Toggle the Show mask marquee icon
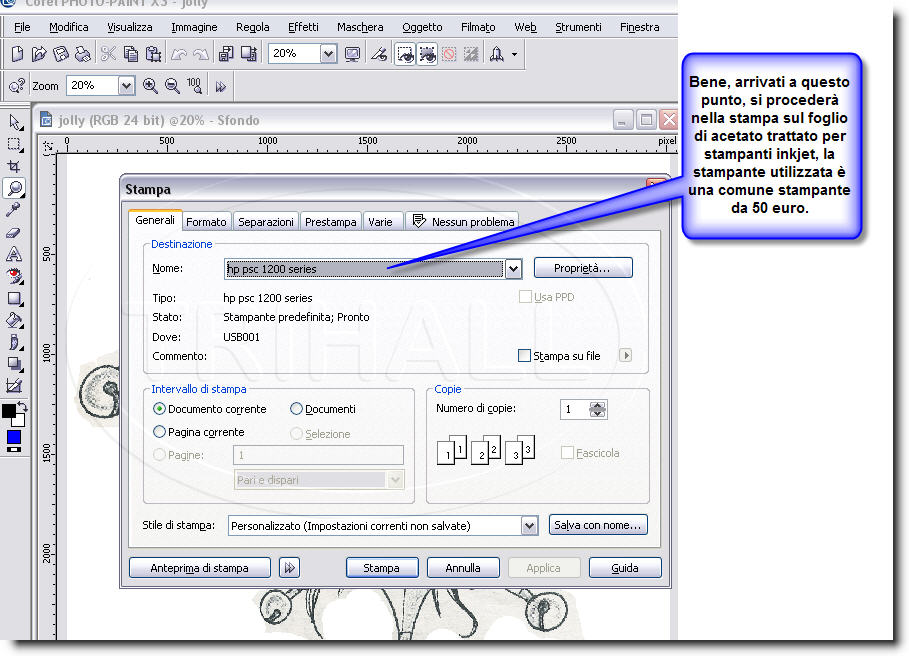The image size is (909, 656). 405,54
